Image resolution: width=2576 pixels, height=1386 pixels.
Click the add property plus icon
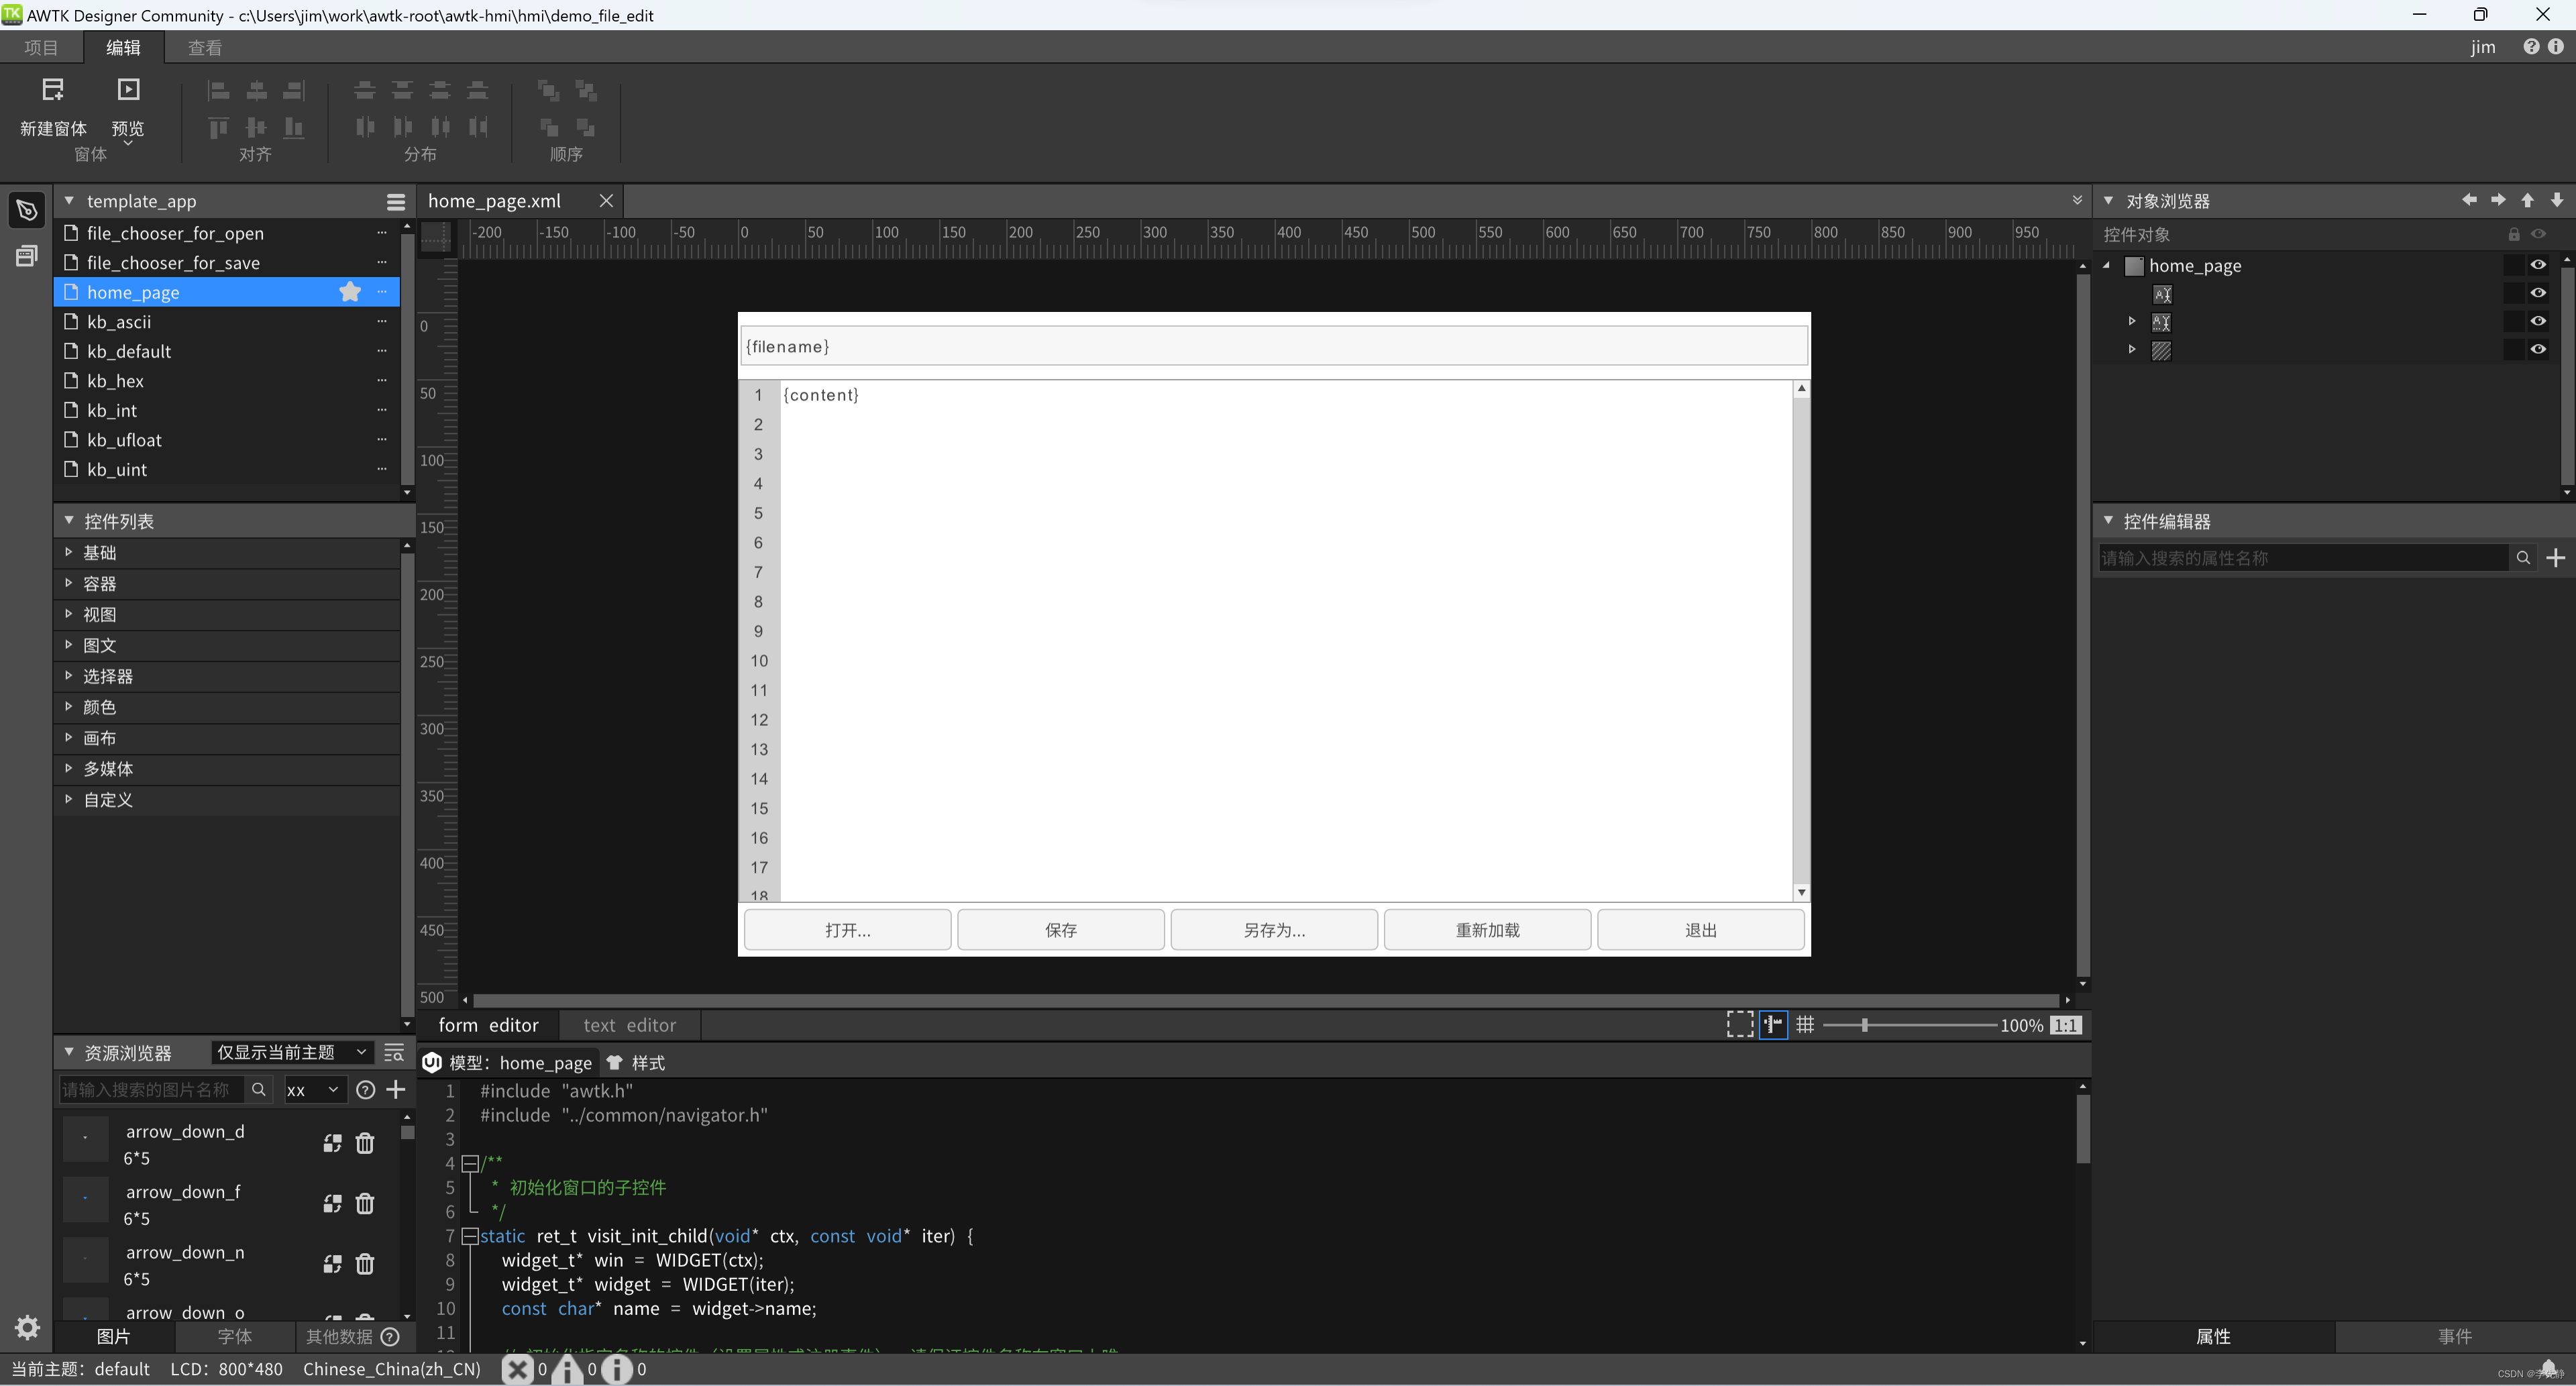click(x=2555, y=558)
